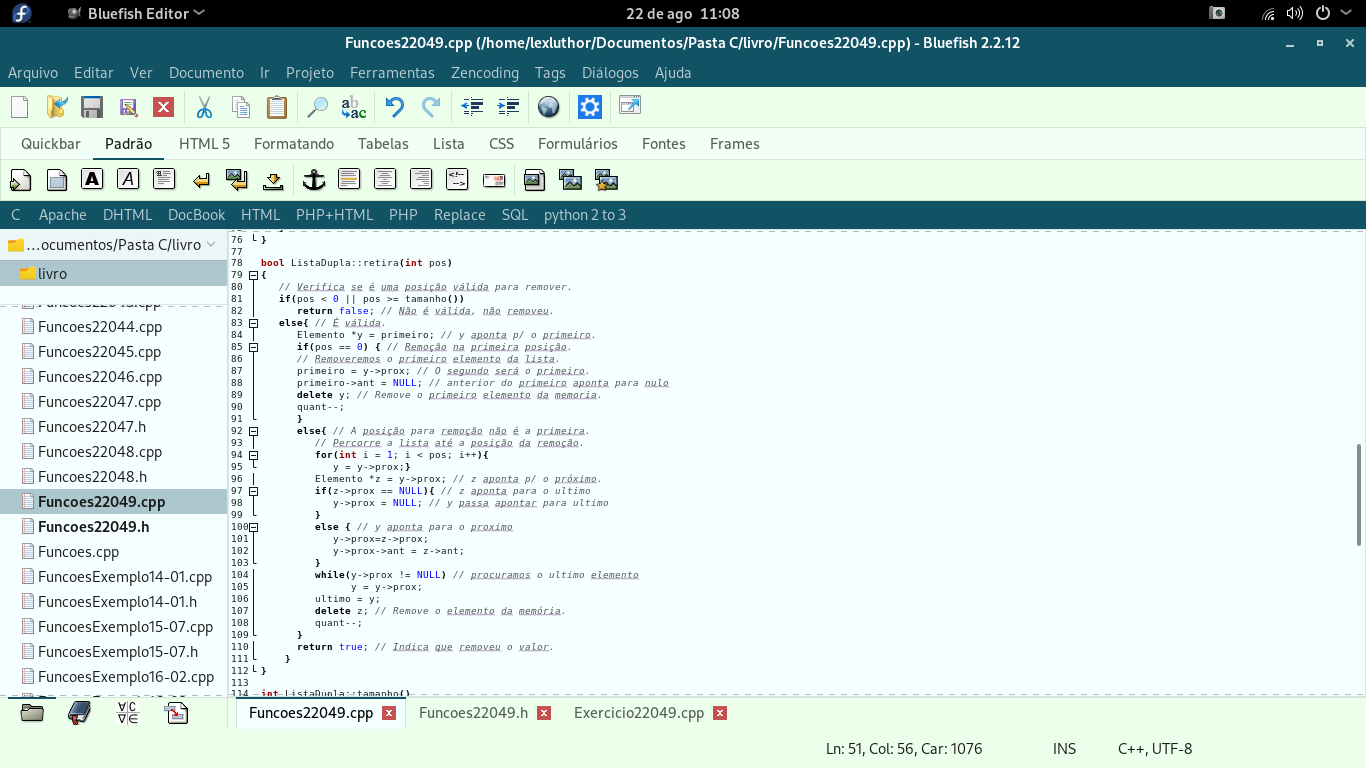Open character map sidebar tab icon

pyautogui.click(x=128, y=713)
